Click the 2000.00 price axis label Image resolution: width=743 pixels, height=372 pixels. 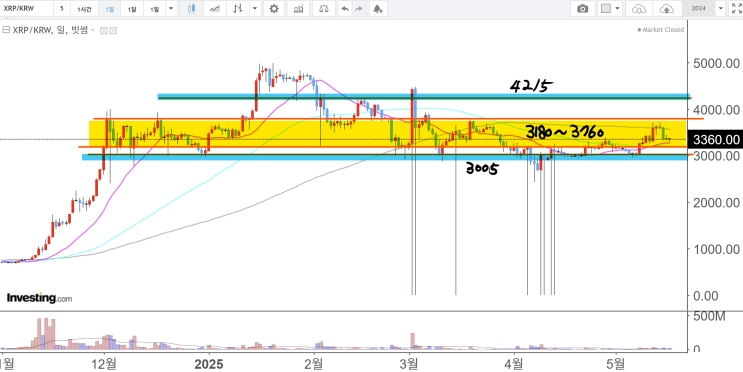716,202
